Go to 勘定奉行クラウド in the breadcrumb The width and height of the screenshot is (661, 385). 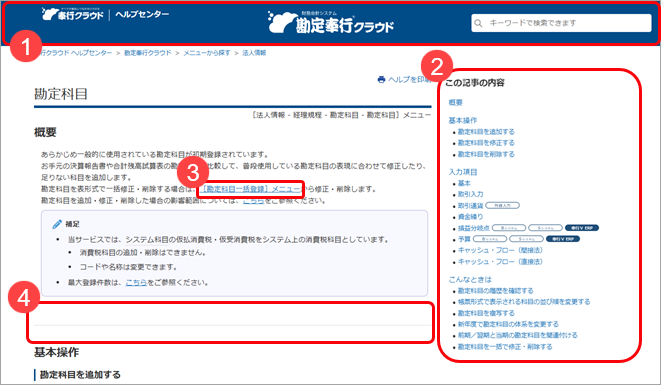pyautogui.click(x=148, y=53)
